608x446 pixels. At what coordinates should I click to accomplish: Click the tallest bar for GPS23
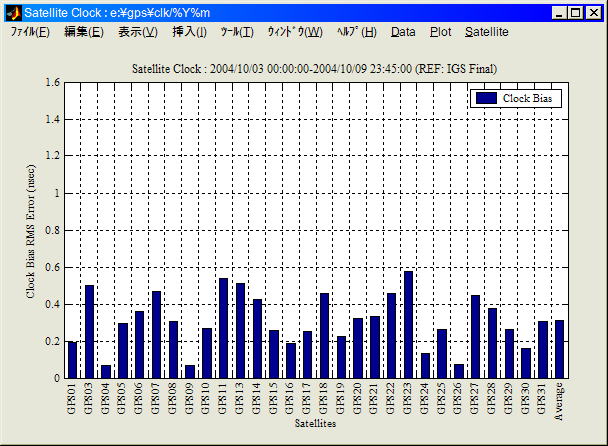tap(408, 324)
